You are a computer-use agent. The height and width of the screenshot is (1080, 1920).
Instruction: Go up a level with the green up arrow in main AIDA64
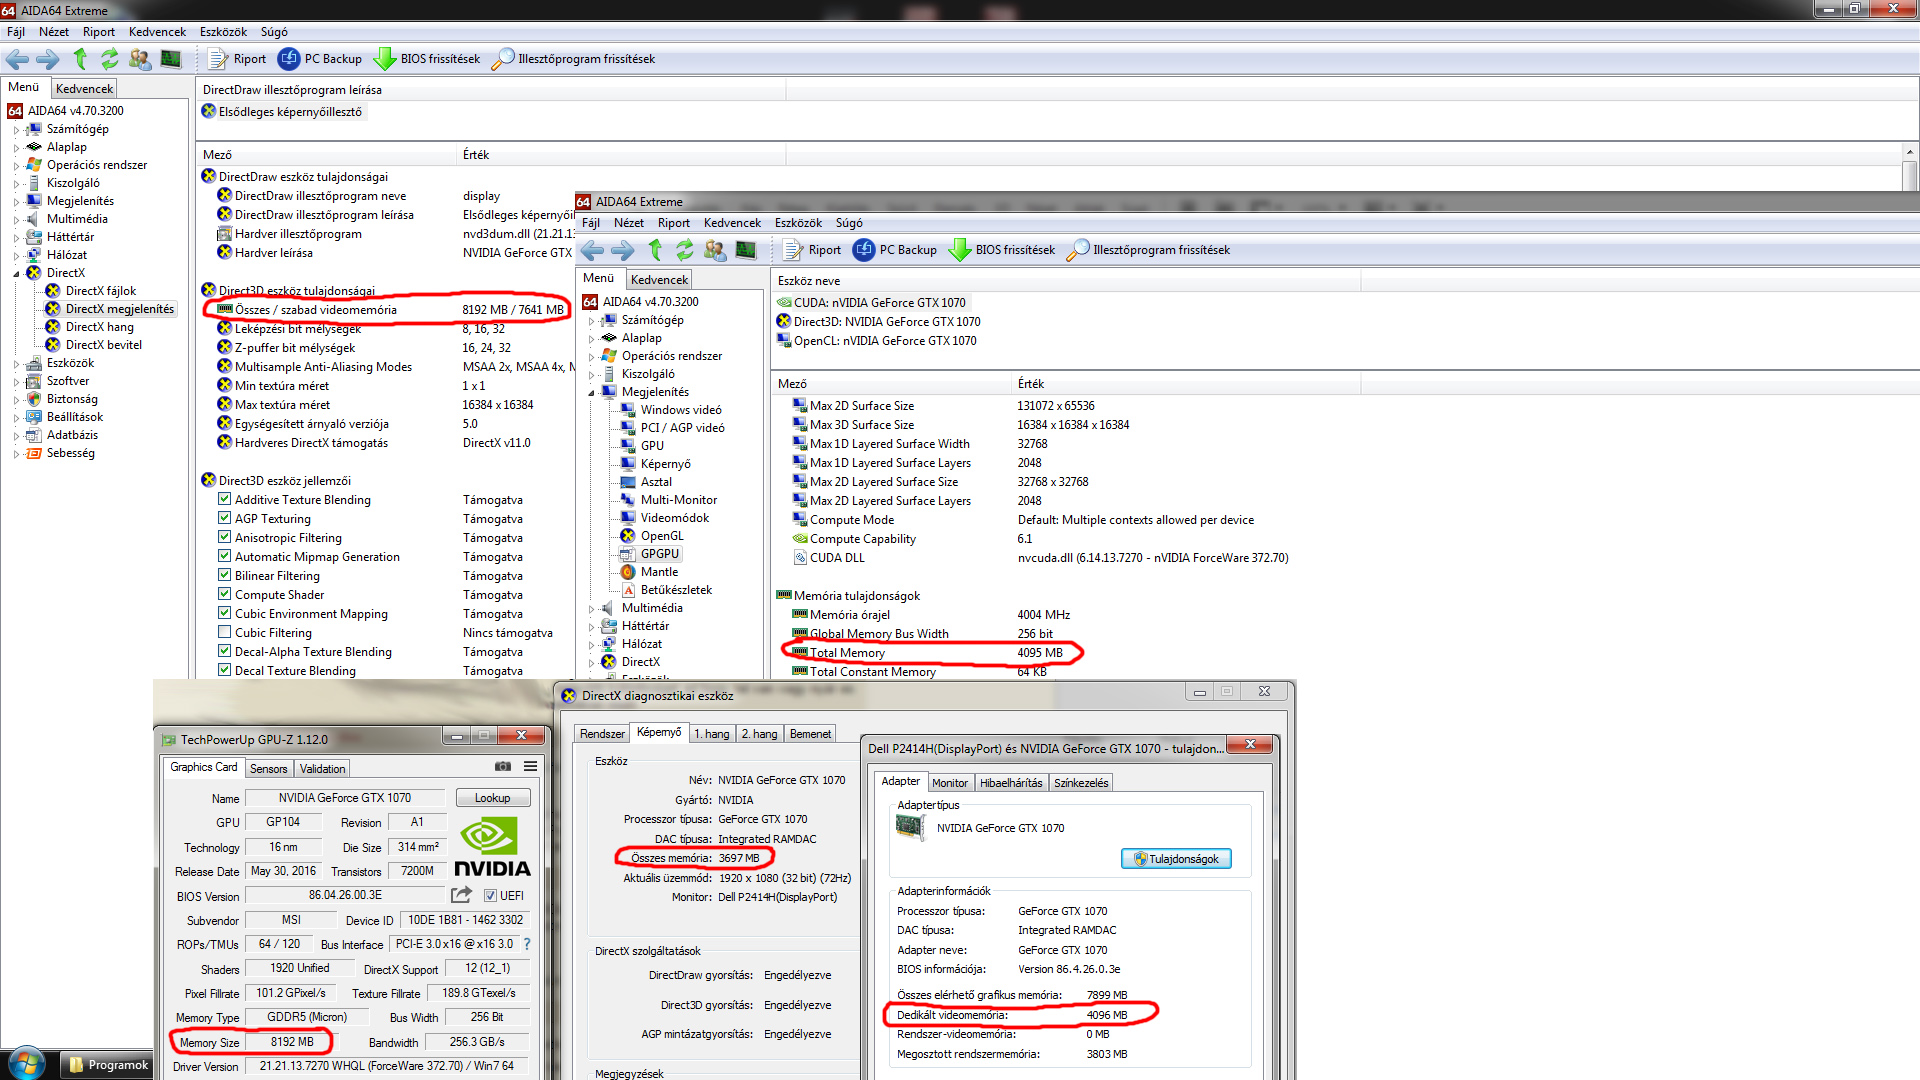pos(80,59)
